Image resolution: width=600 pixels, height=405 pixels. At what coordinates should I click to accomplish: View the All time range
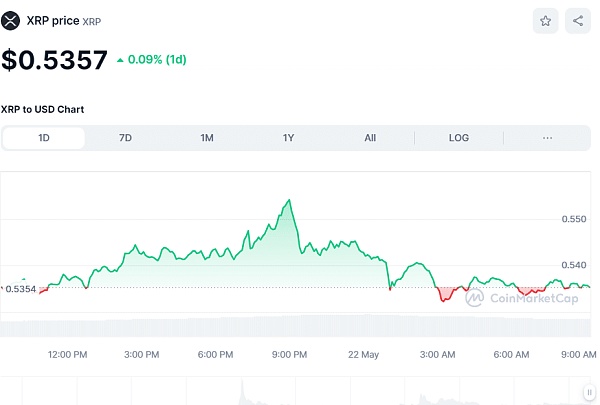pos(370,138)
